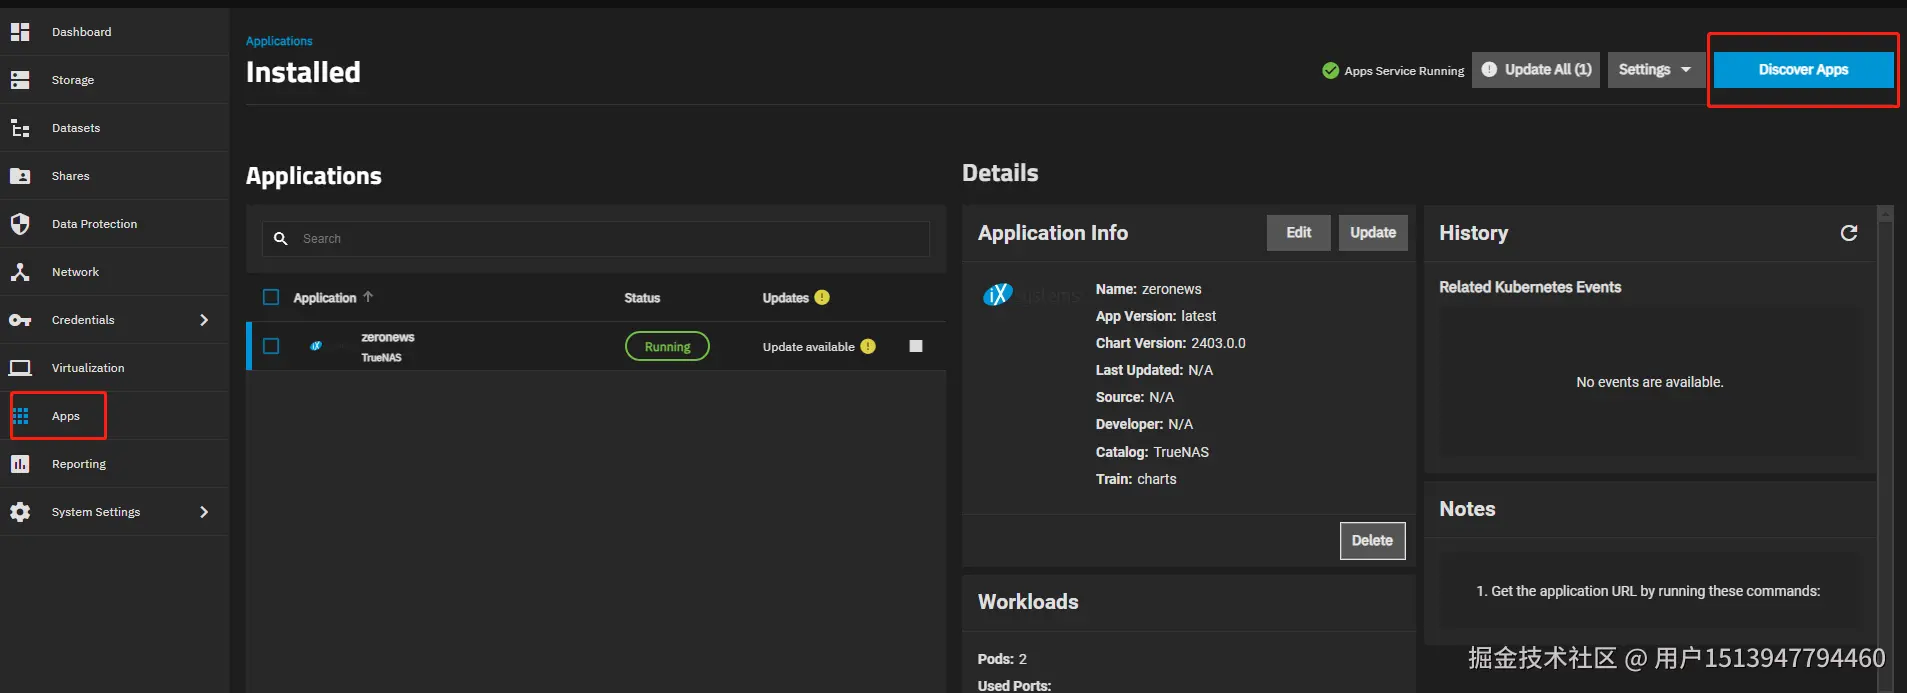1907x693 pixels.
Task: Expand the System Settings submenu chevron
Action: (x=204, y=512)
